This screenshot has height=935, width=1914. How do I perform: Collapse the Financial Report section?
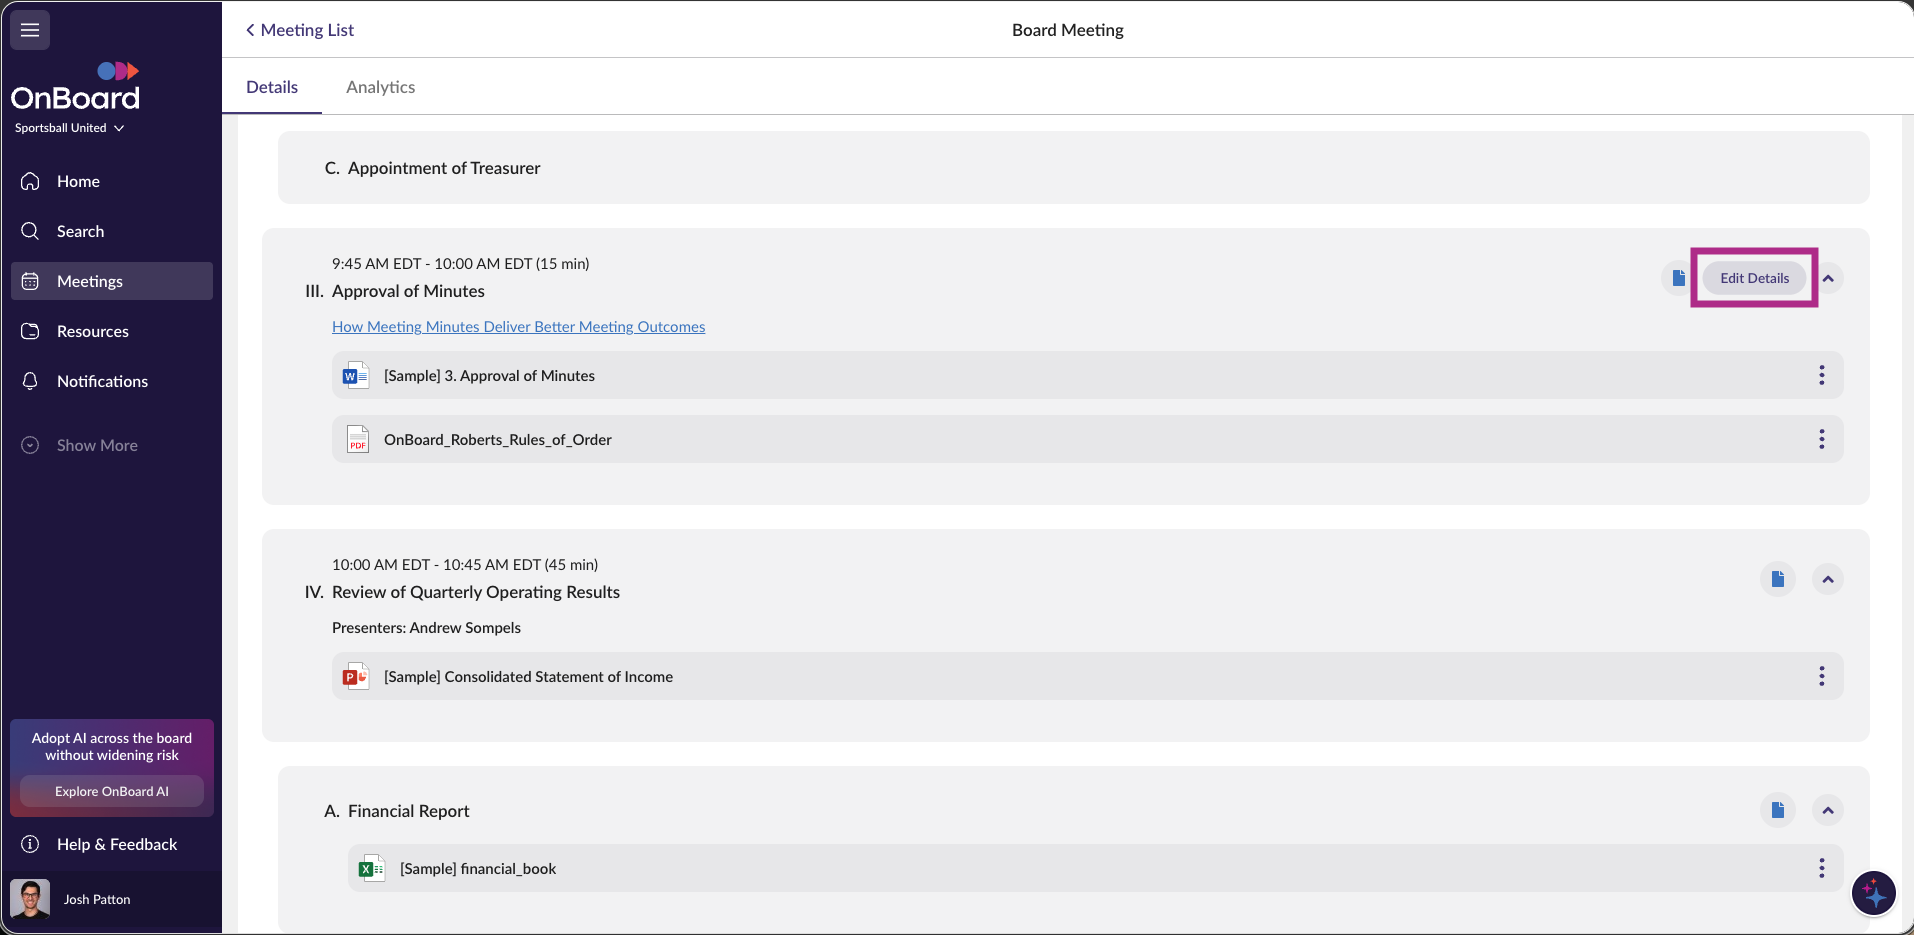(1827, 810)
